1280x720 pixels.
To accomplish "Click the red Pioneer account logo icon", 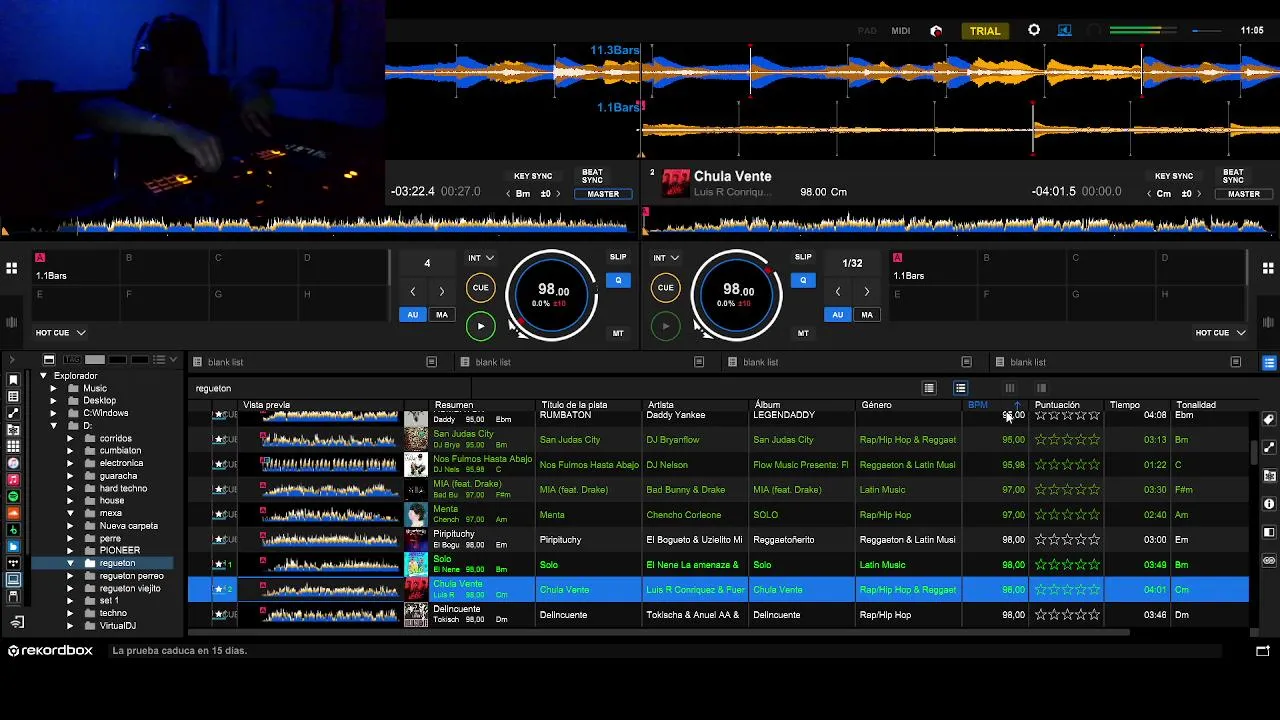I will (x=936, y=31).
